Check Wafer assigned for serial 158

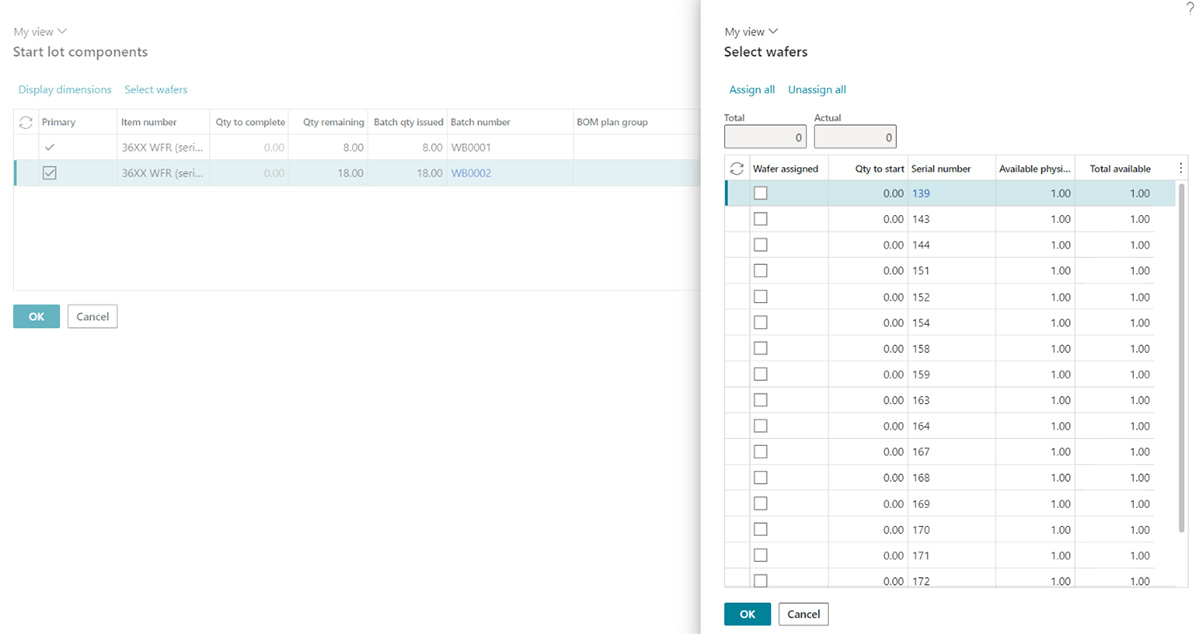tap(761, 349)
